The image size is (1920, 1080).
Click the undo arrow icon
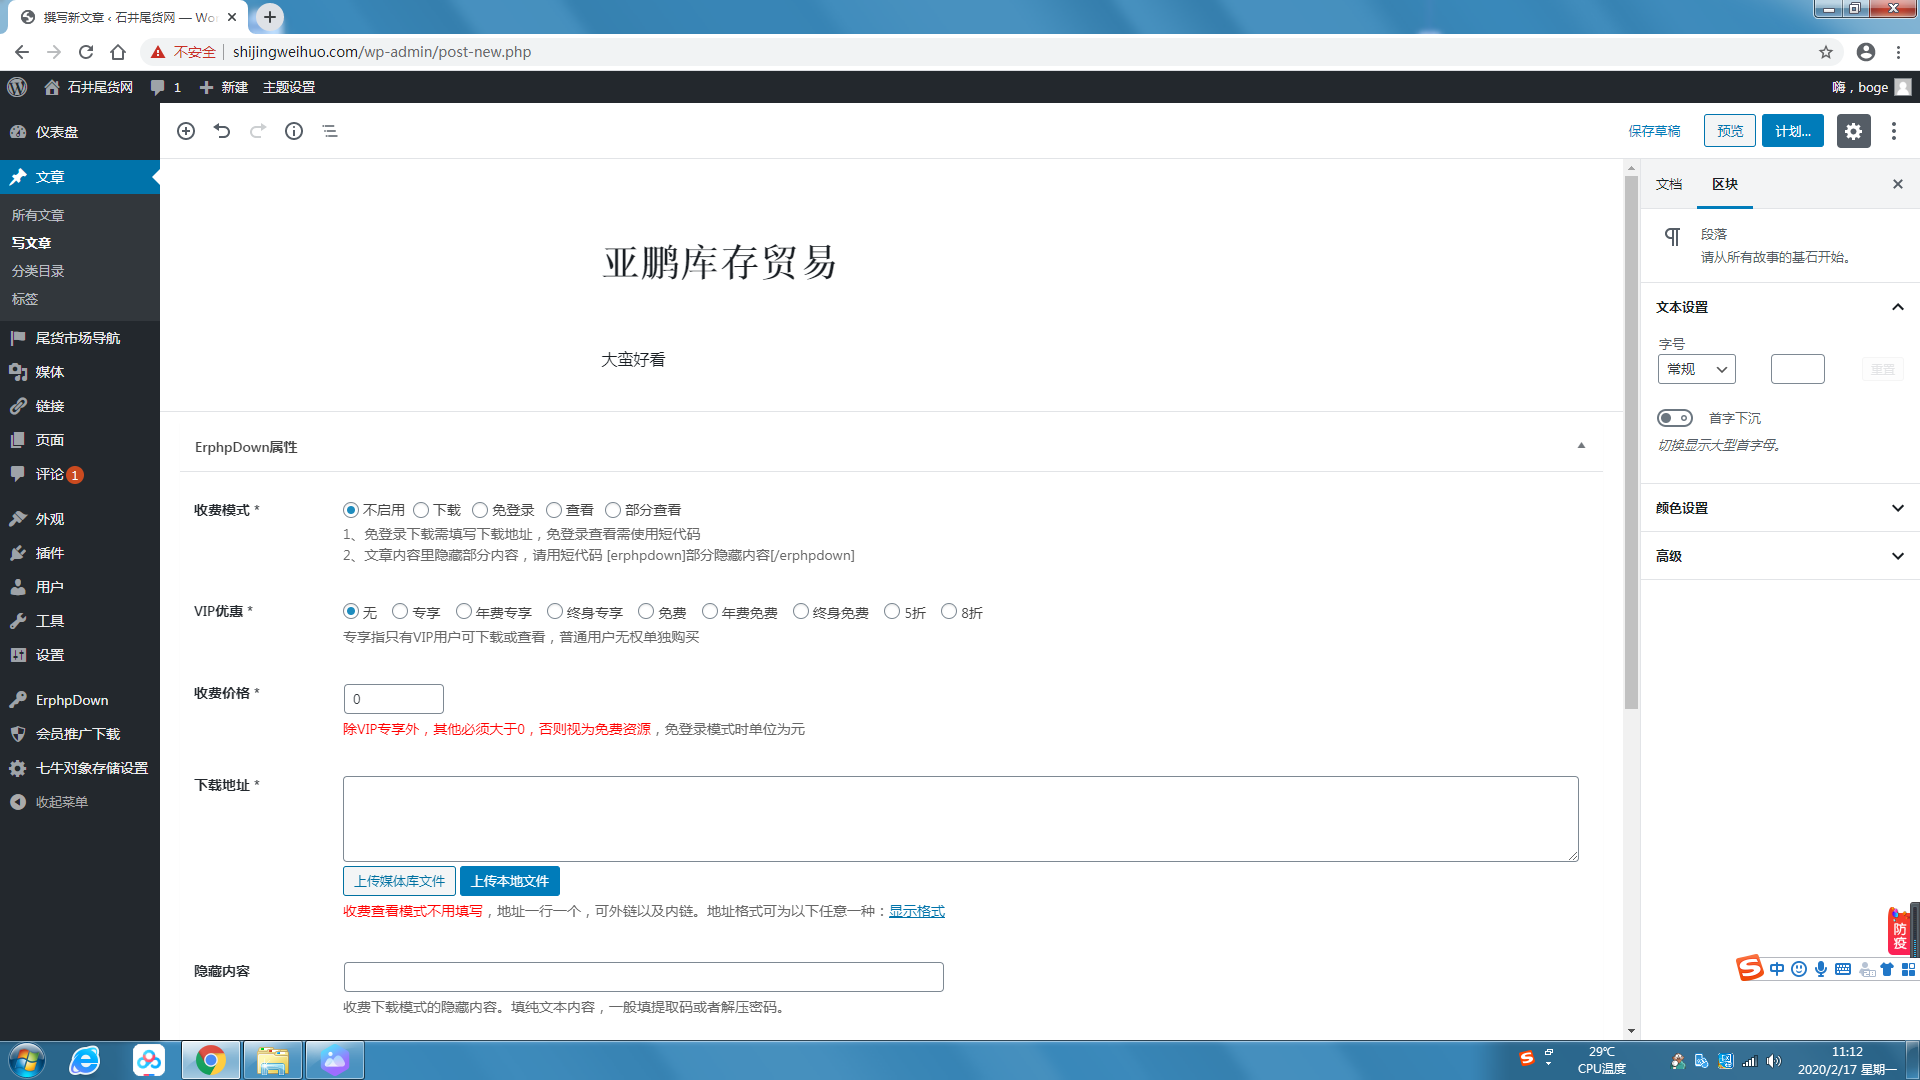click(222, 131)
